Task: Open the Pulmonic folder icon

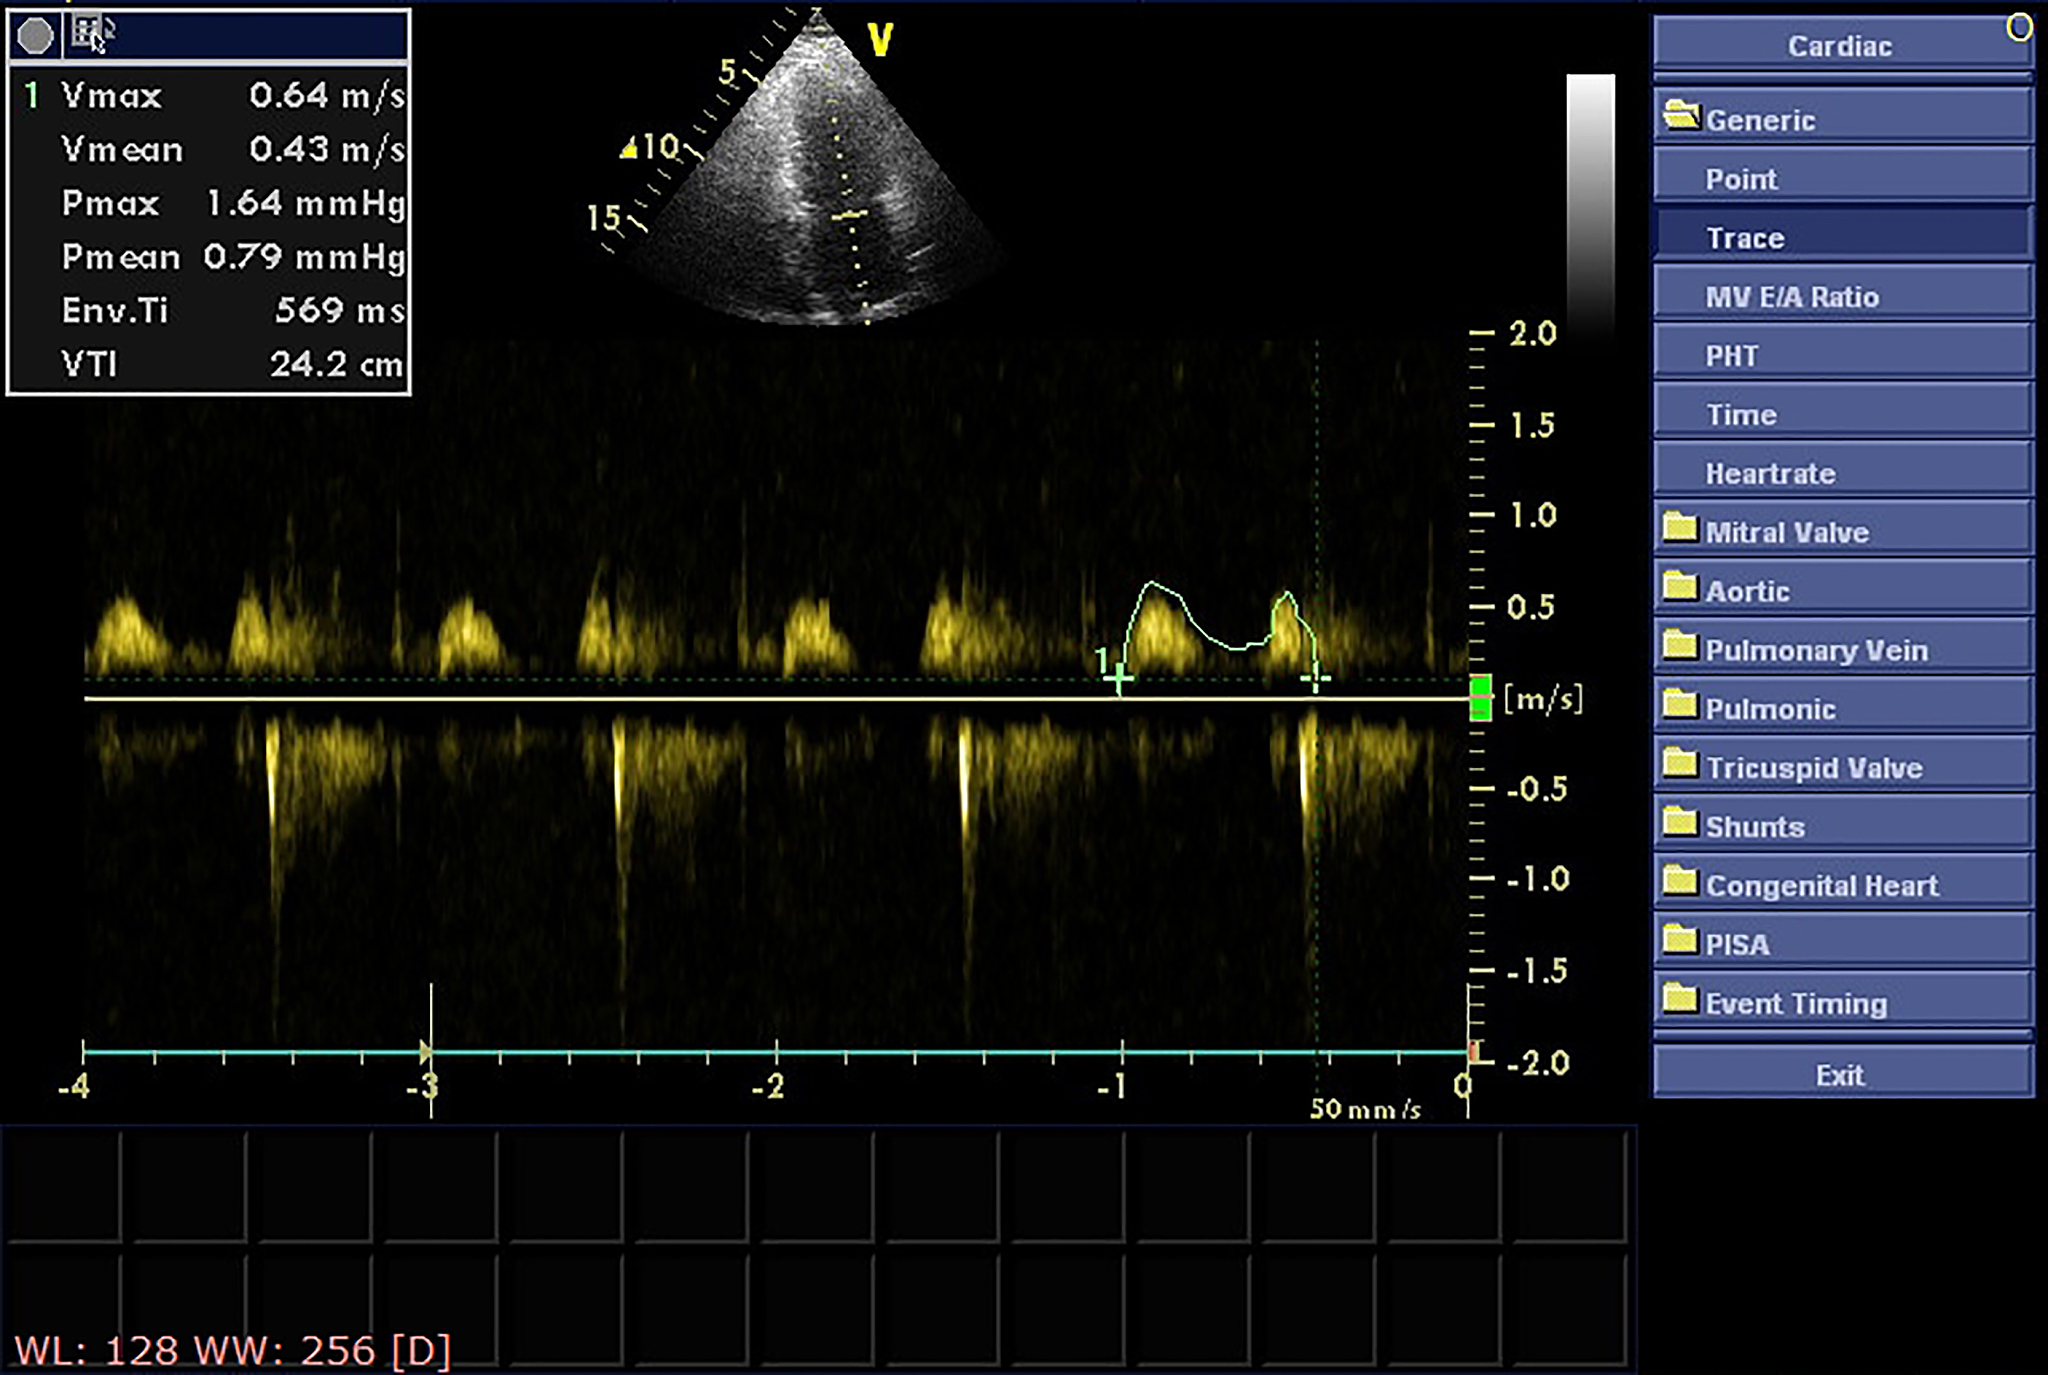Action: [x=1680, y=706]
